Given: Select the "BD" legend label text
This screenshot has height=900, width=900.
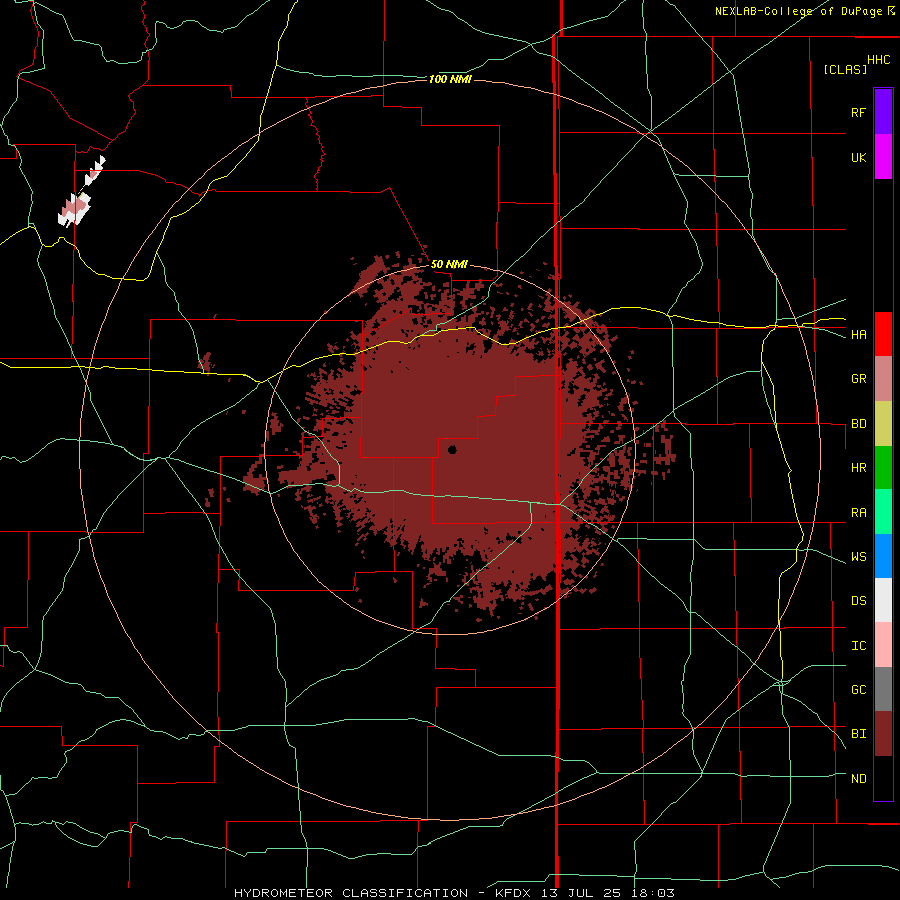Looking at the screenshot, I should 858,424.
